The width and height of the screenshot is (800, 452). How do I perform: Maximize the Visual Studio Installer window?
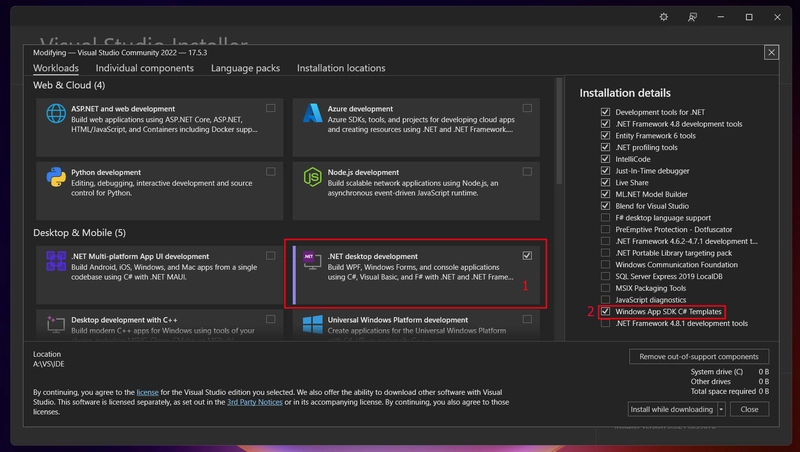click(x=749, y=17)
